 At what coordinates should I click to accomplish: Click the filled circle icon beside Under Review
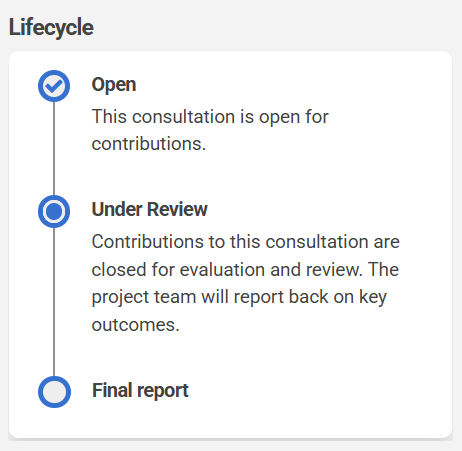(54, 211)
